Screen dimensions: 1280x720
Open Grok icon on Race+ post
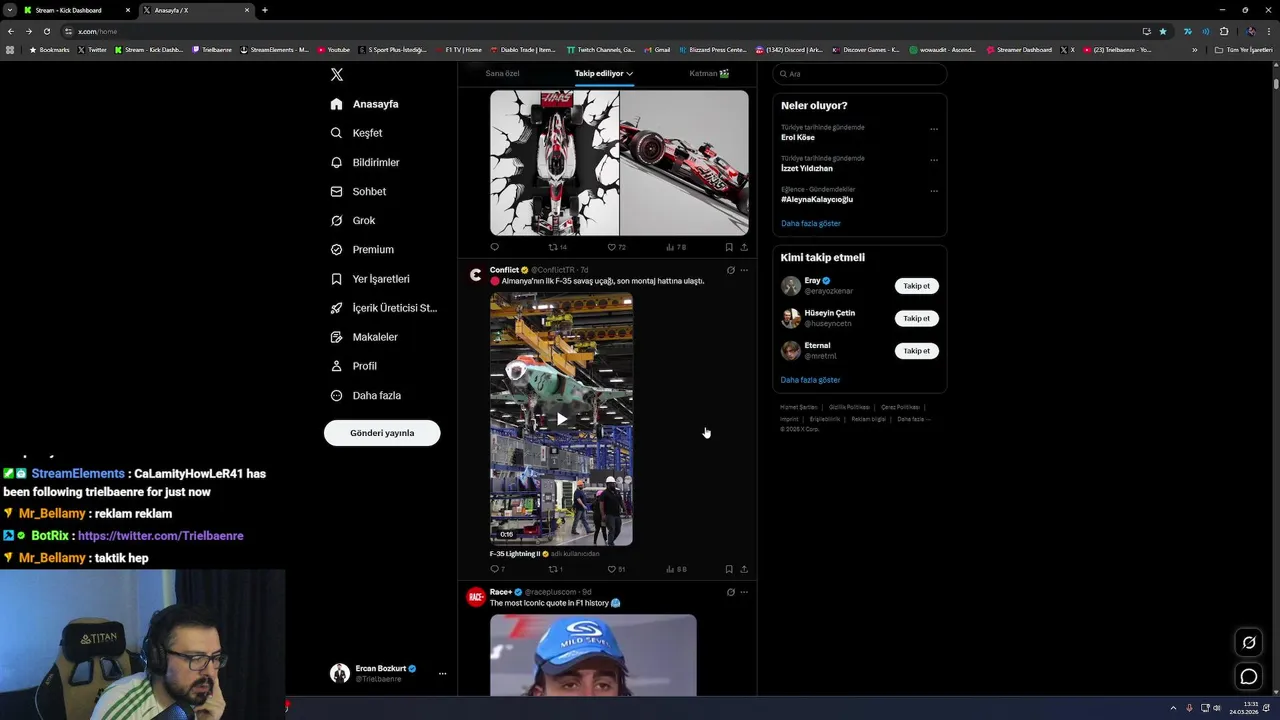[x=730, y=592]
